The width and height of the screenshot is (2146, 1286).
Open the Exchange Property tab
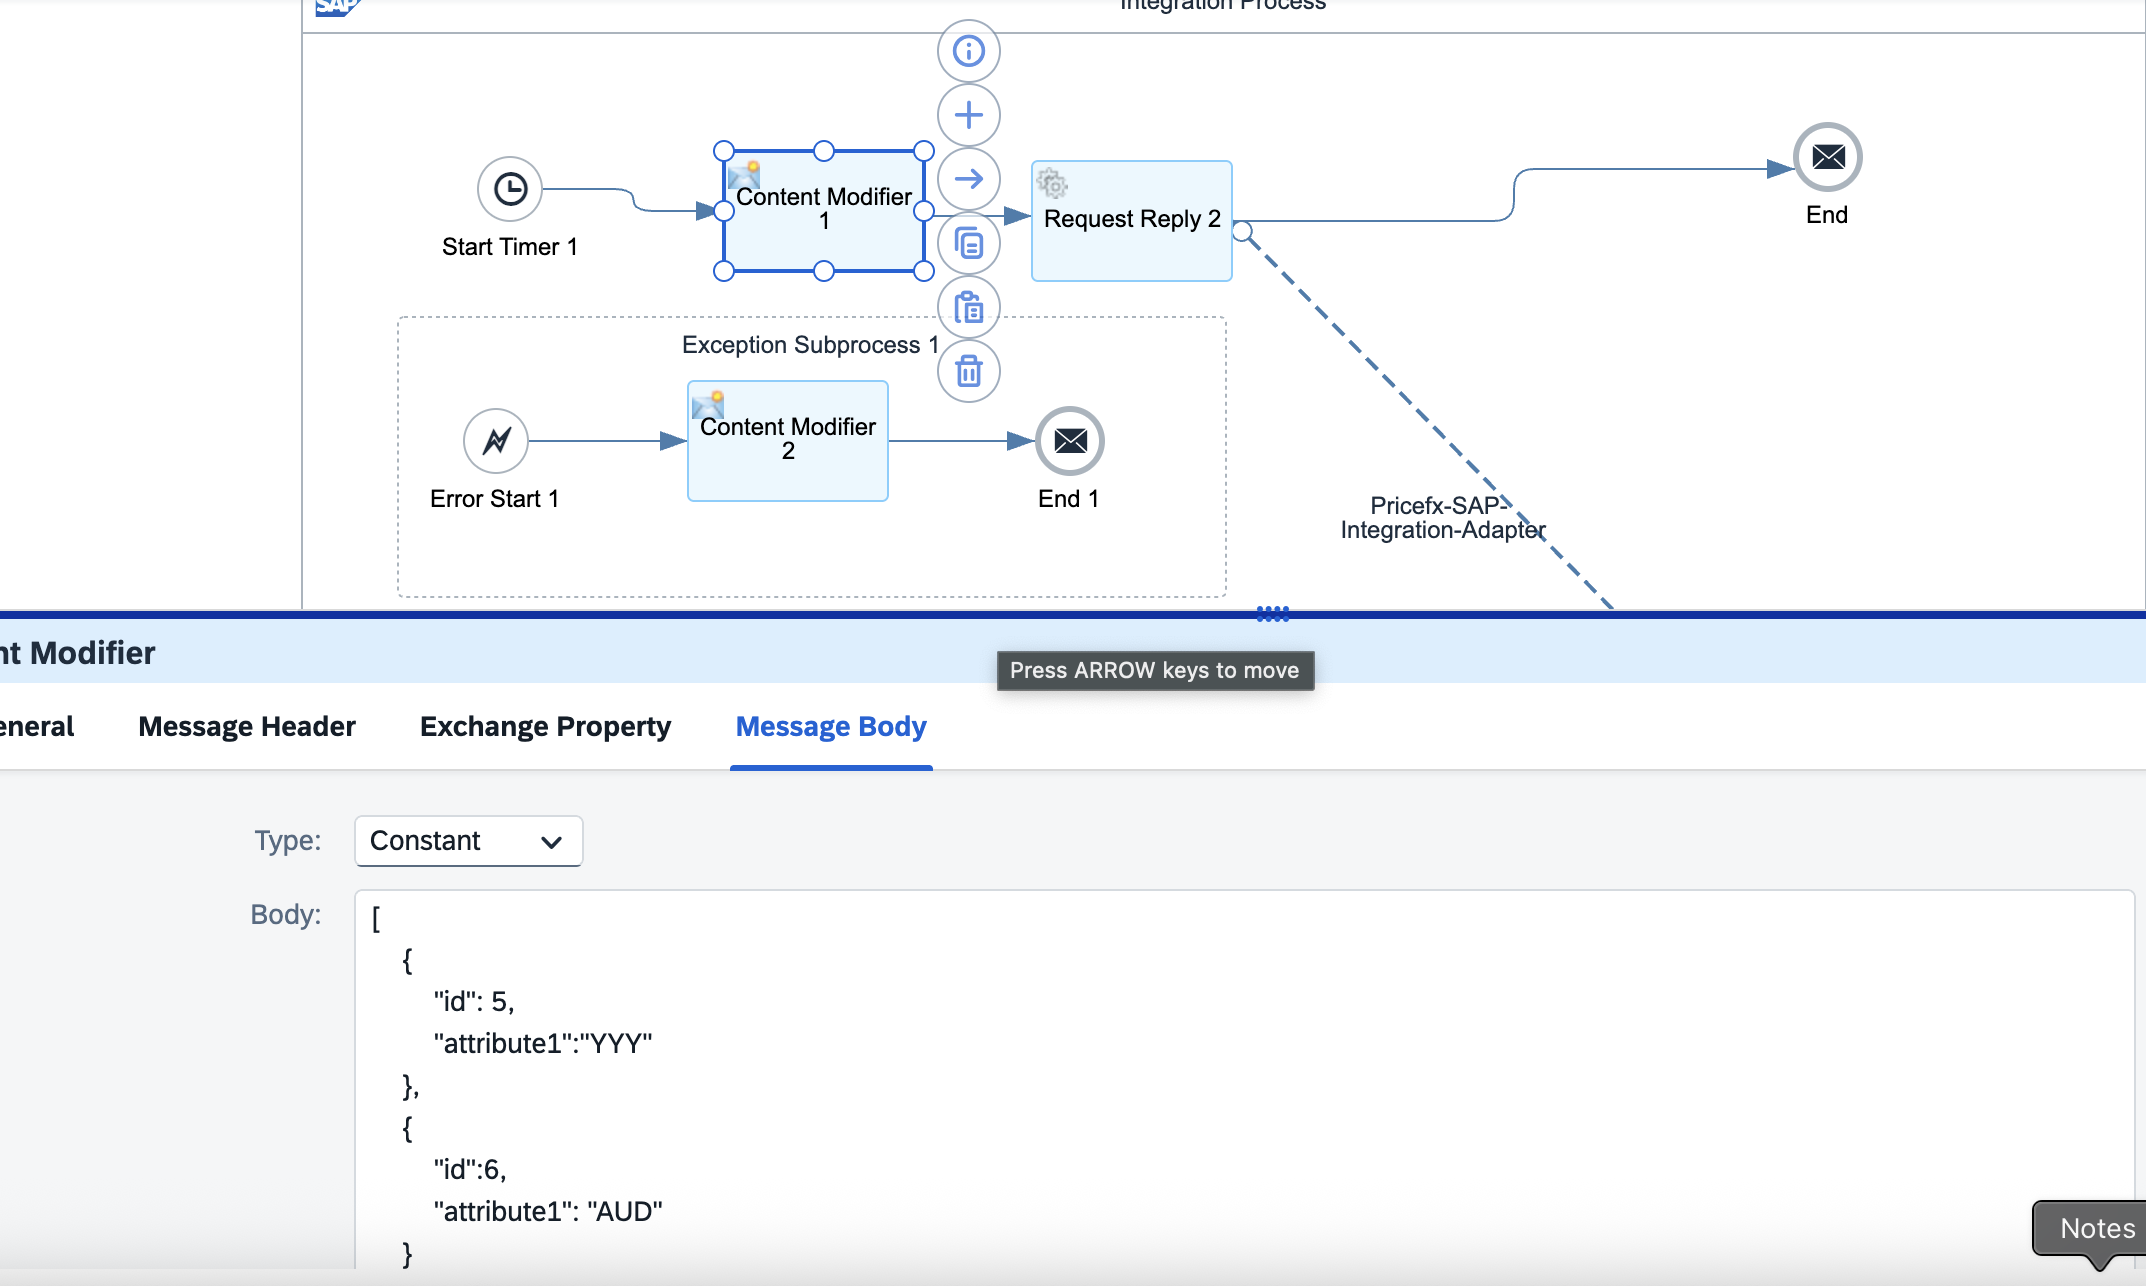click(x=545, y=727)
